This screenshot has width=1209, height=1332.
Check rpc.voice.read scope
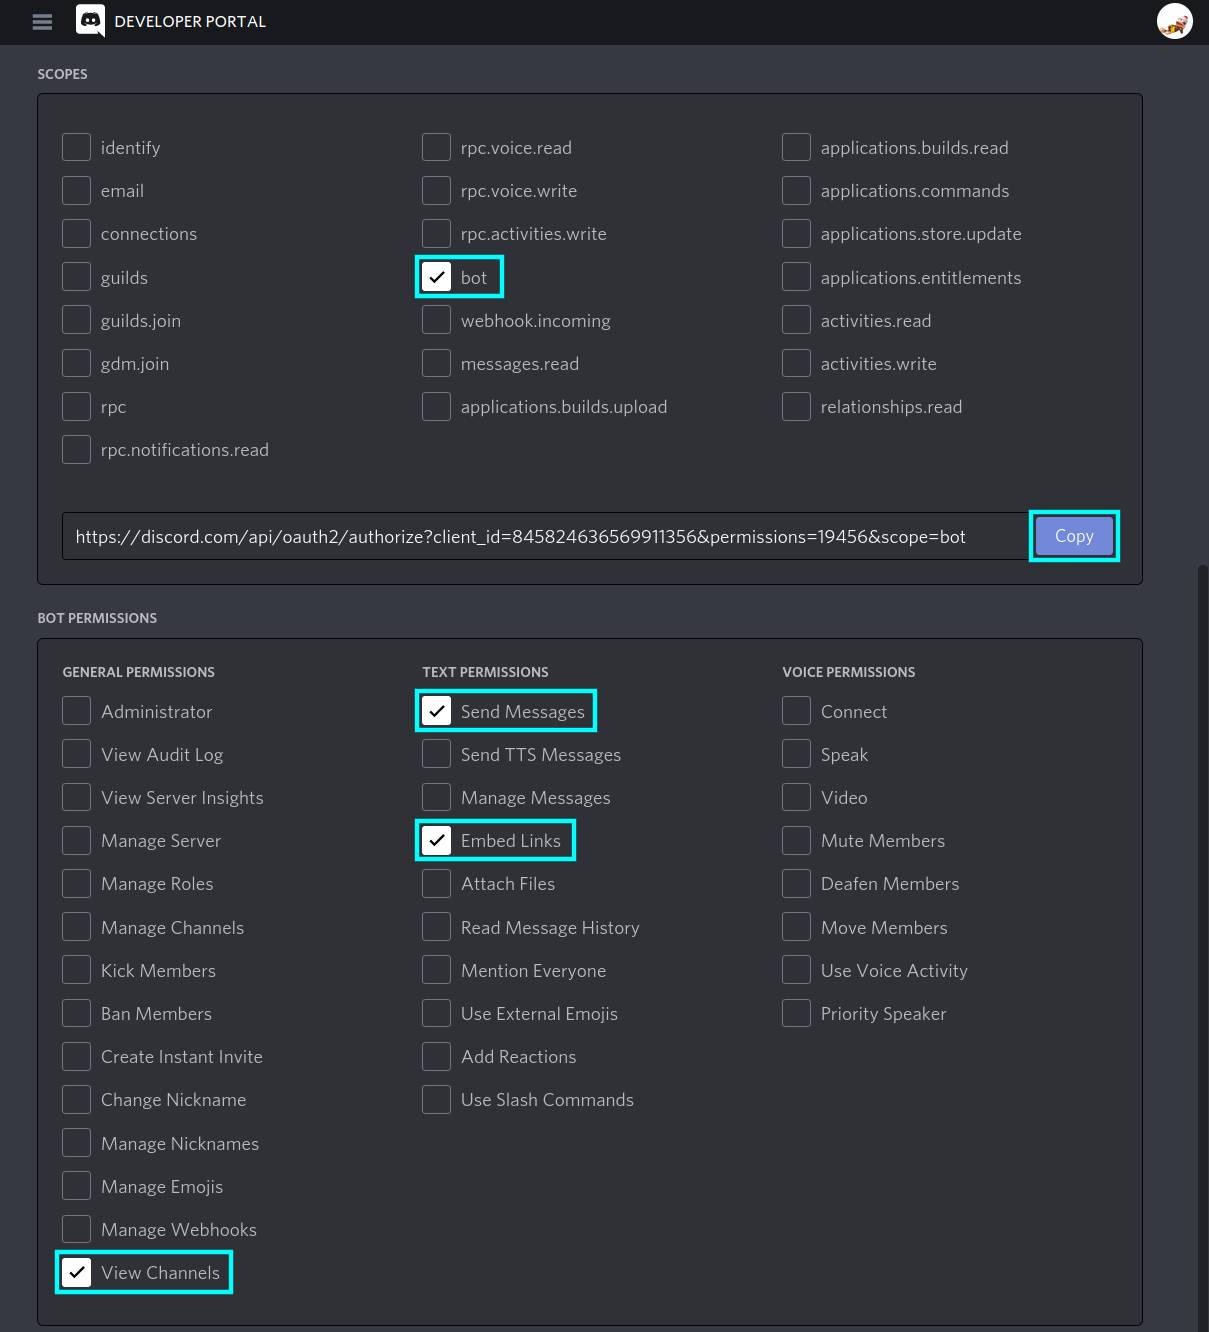click(x=436, y=147)
